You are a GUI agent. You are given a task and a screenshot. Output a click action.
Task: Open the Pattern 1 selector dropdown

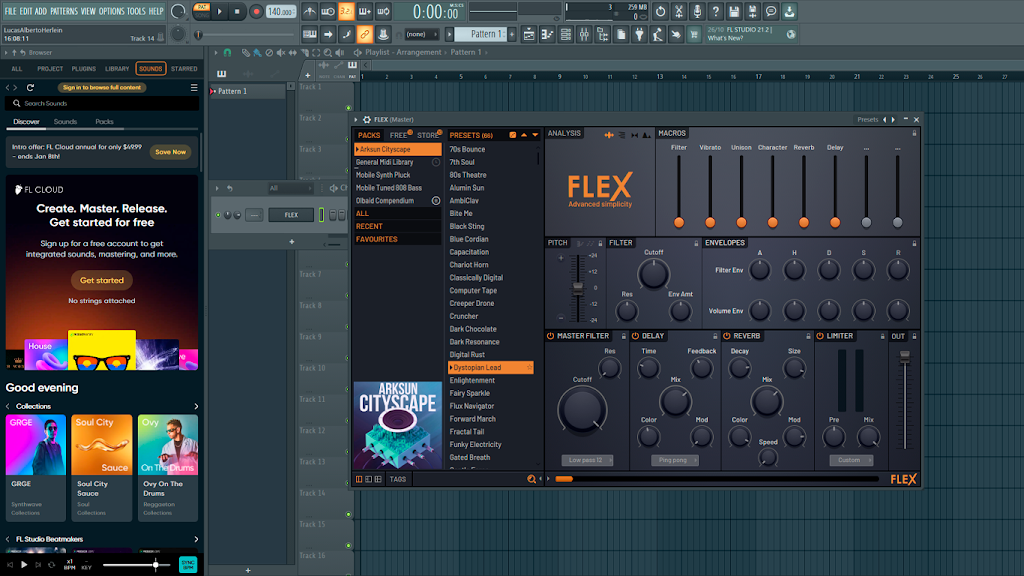[x=483, y=34]
